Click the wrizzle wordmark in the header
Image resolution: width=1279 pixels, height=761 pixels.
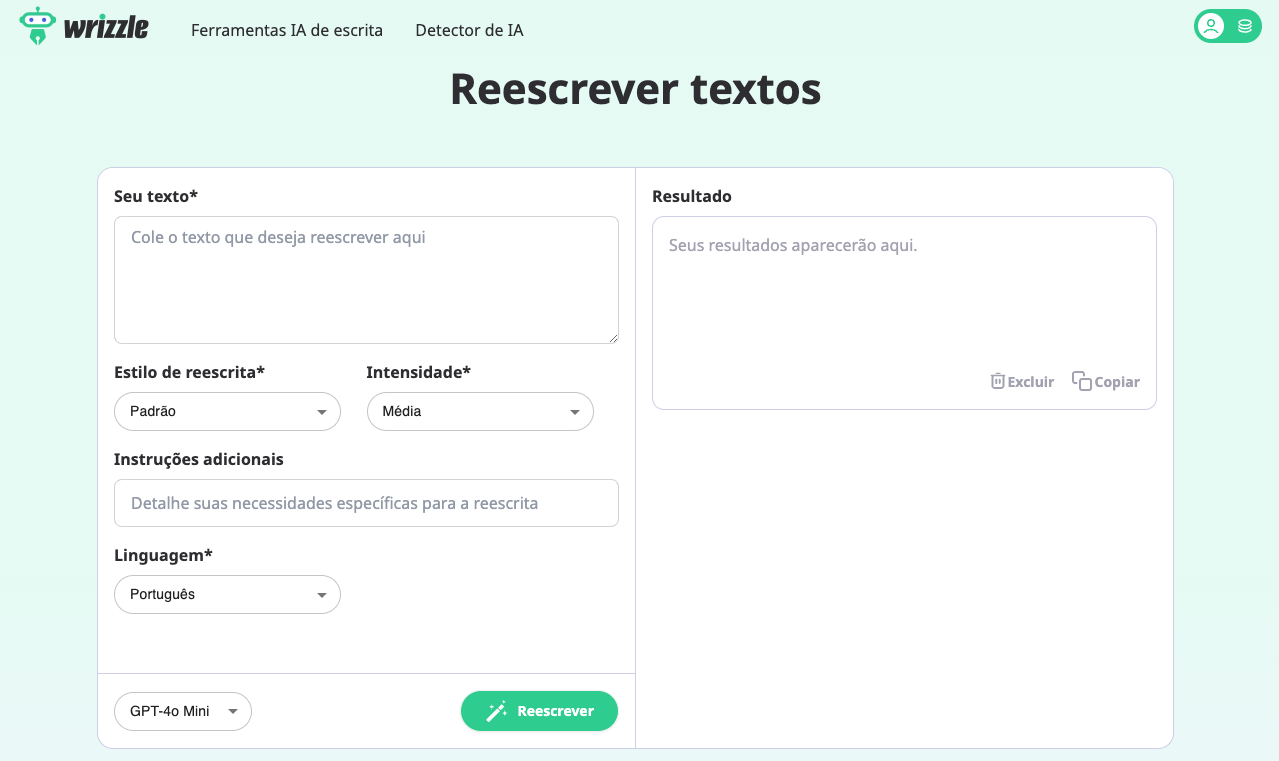point(106,28)
